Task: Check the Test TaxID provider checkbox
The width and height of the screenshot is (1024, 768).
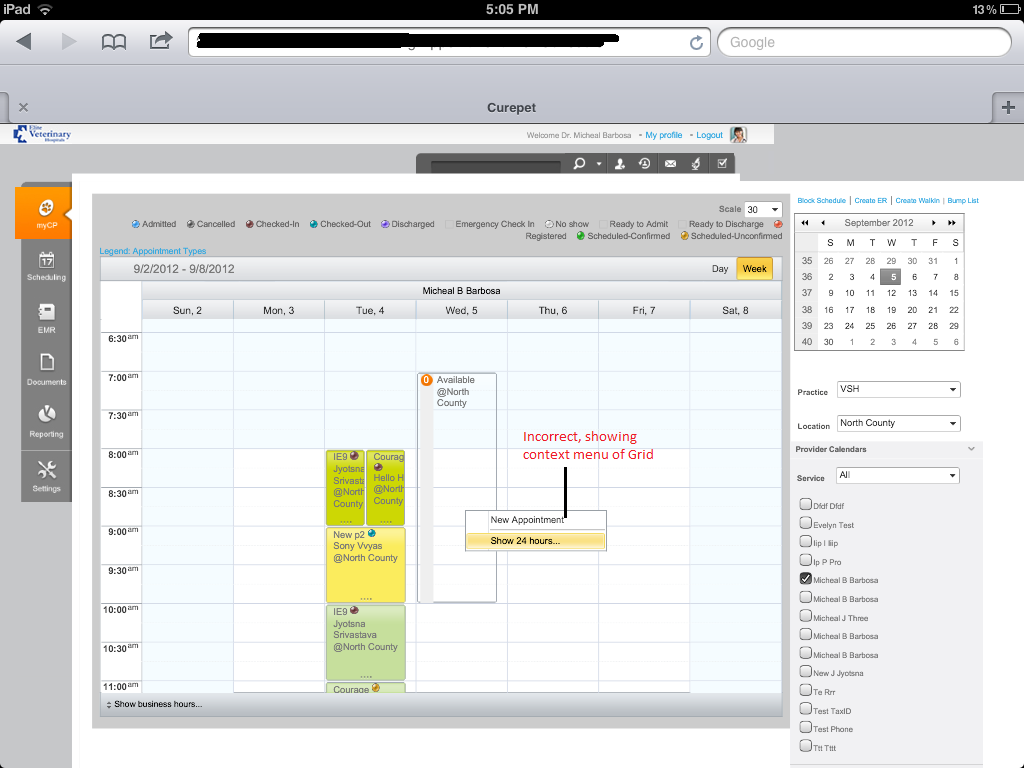Action: tap(805, 709)
